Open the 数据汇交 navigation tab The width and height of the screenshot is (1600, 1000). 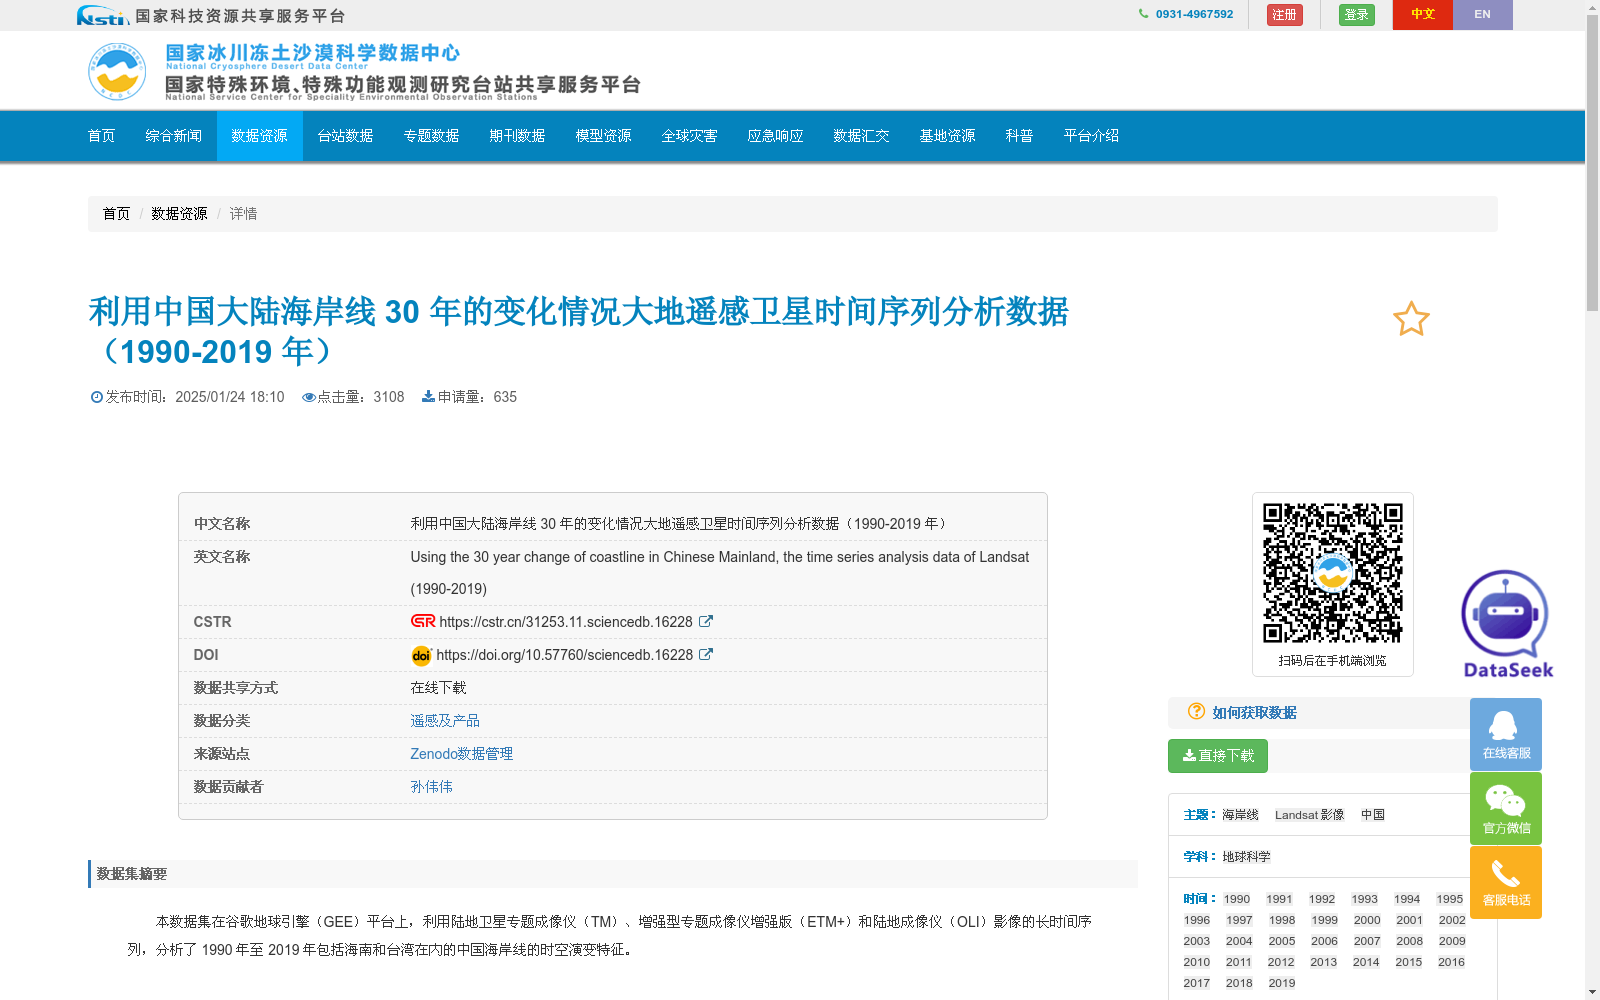(x=862, y=136)
